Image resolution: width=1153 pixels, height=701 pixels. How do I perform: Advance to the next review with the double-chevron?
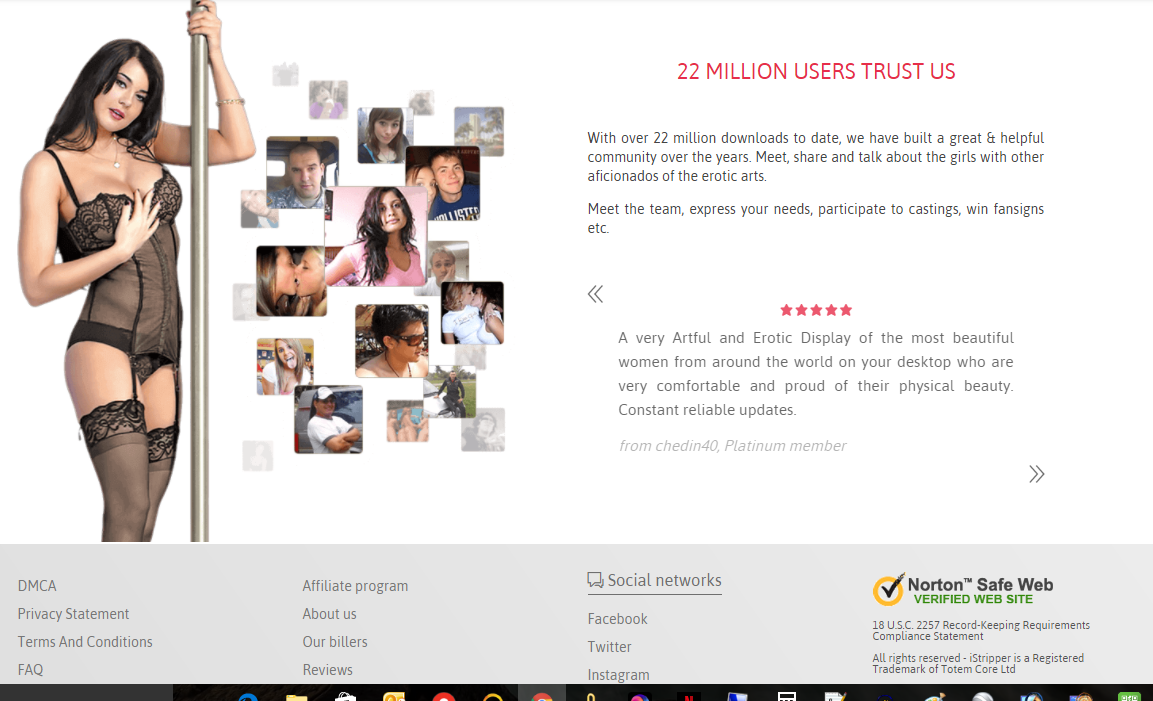[1036, 474]
